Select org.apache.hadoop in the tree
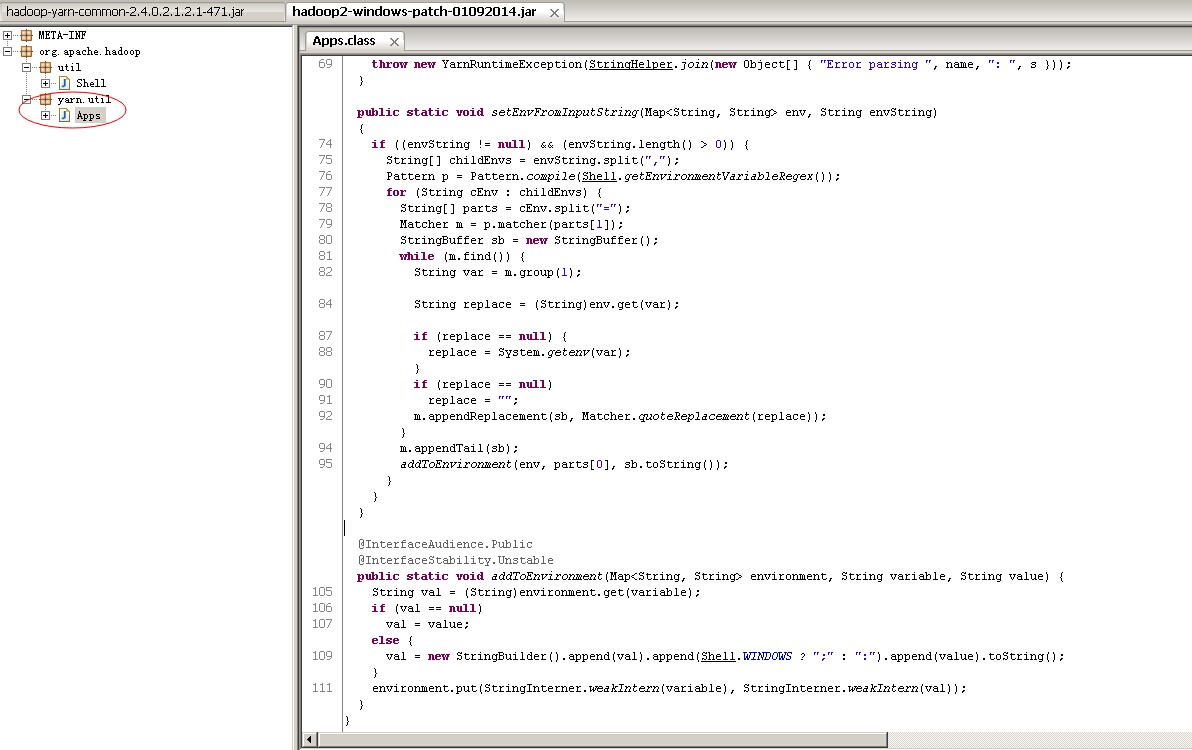 [x=90, y=51]
